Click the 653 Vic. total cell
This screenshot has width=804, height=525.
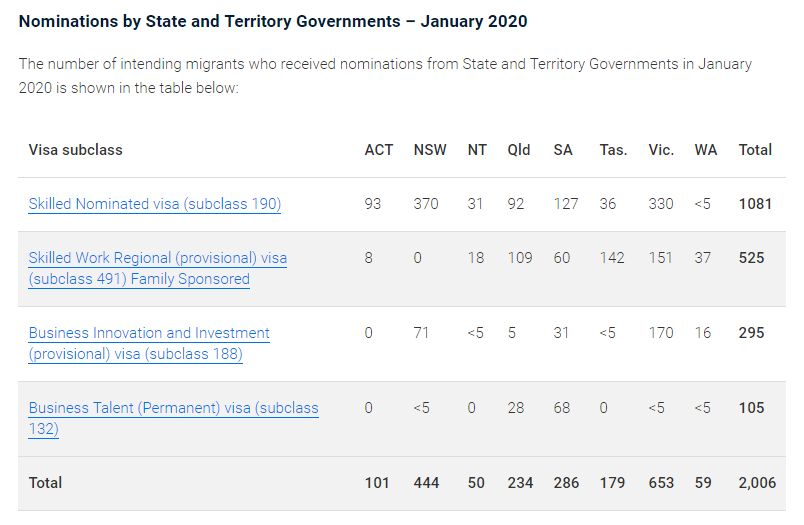(661, 483)
